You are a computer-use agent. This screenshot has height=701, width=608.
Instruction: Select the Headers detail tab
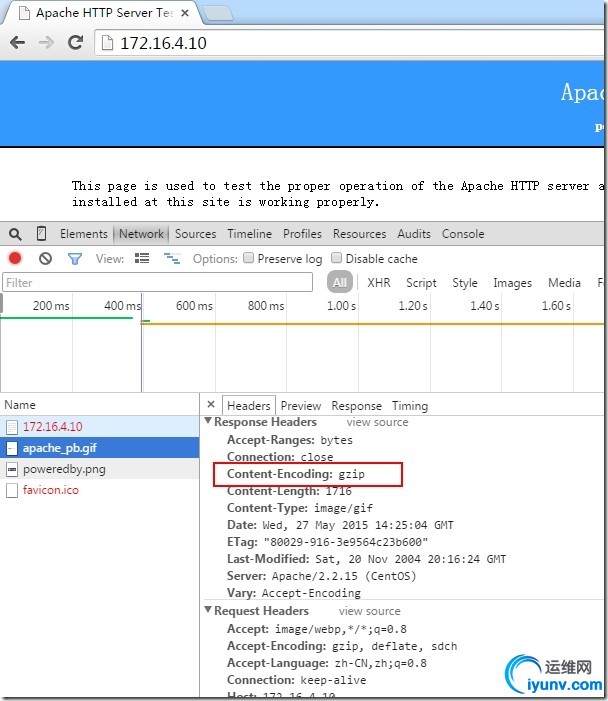pyautogui.click(x=249, y=405)
